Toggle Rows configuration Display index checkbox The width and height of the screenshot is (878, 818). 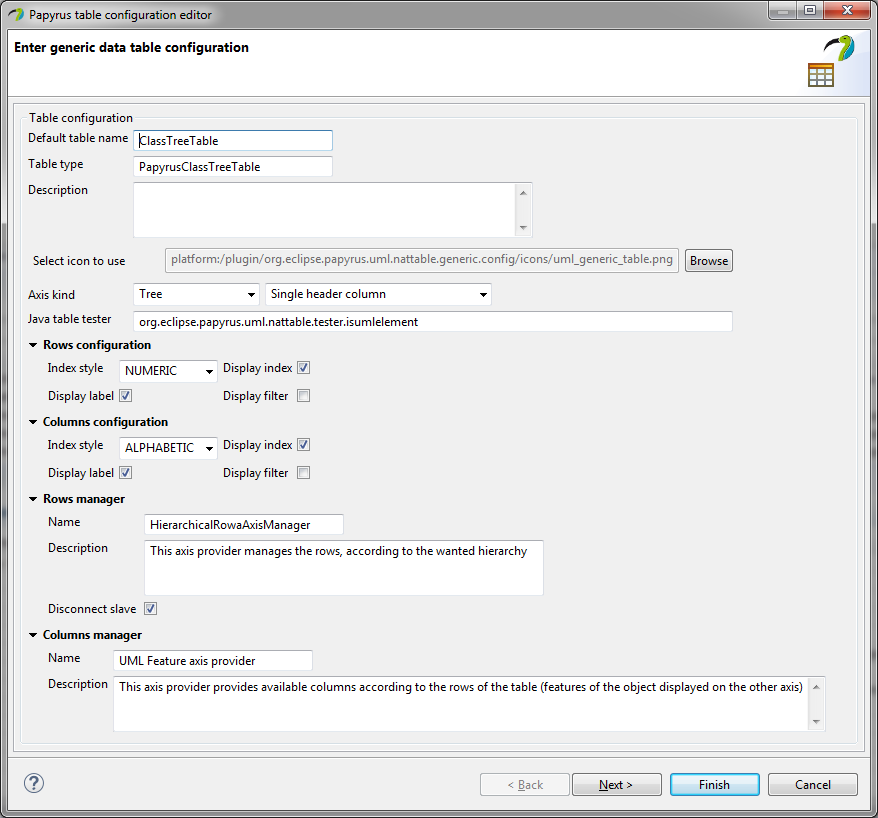tap(303, 368)
